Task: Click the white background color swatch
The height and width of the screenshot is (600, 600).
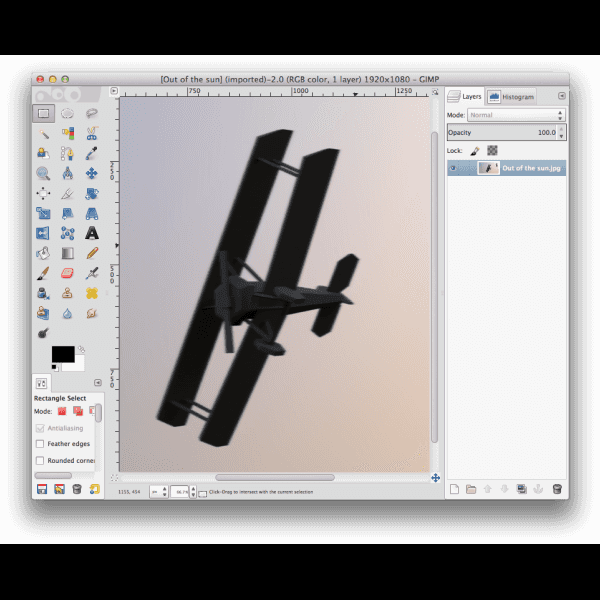Action: pyautogui.click(x=78, y=366)
